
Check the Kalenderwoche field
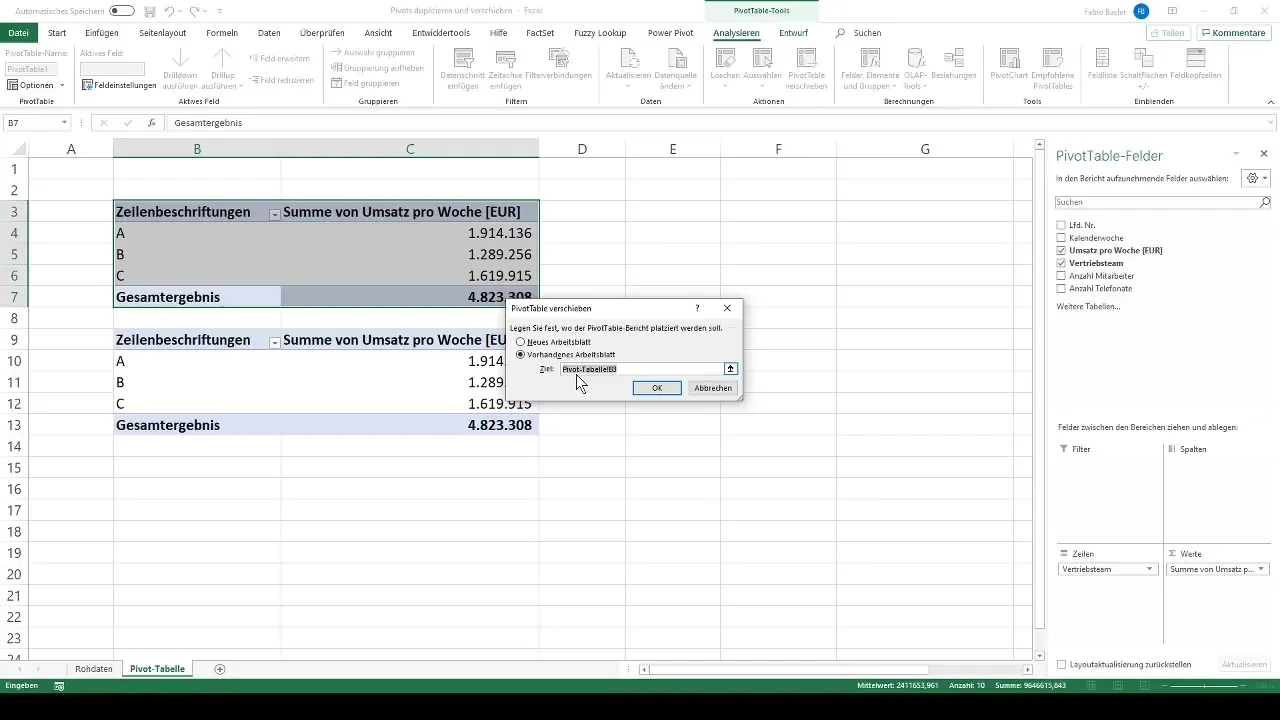[1062, 237]
